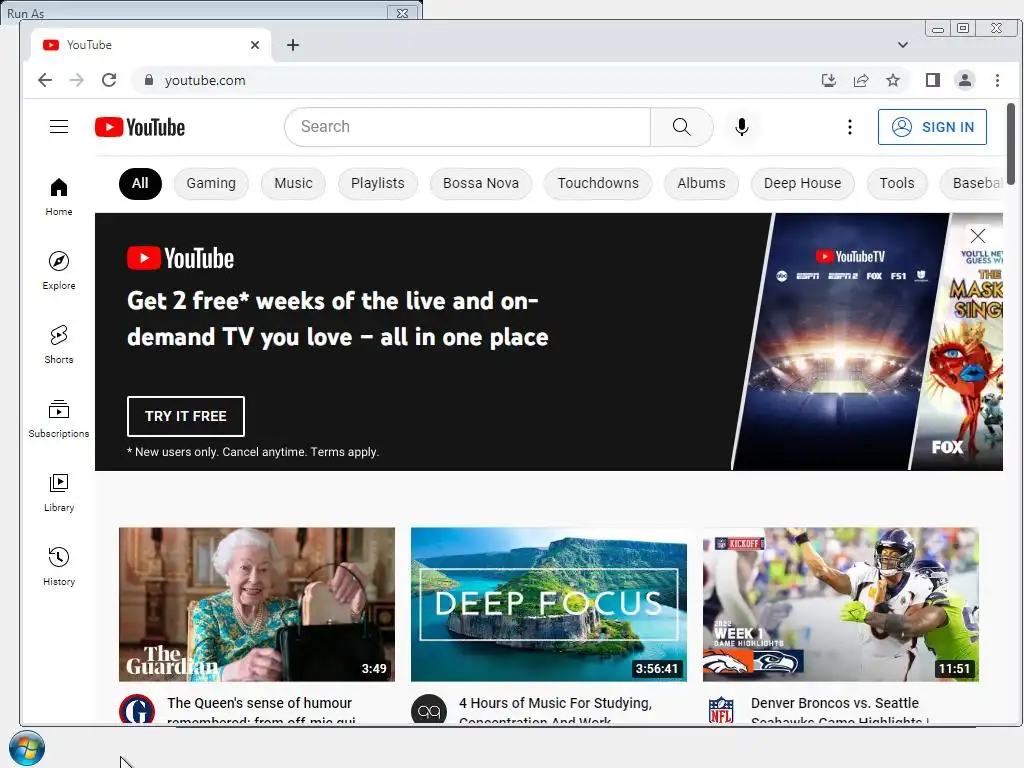View site info via lock icon
Viewport: 1024px width, 768px height.
(x=149, y=80)
